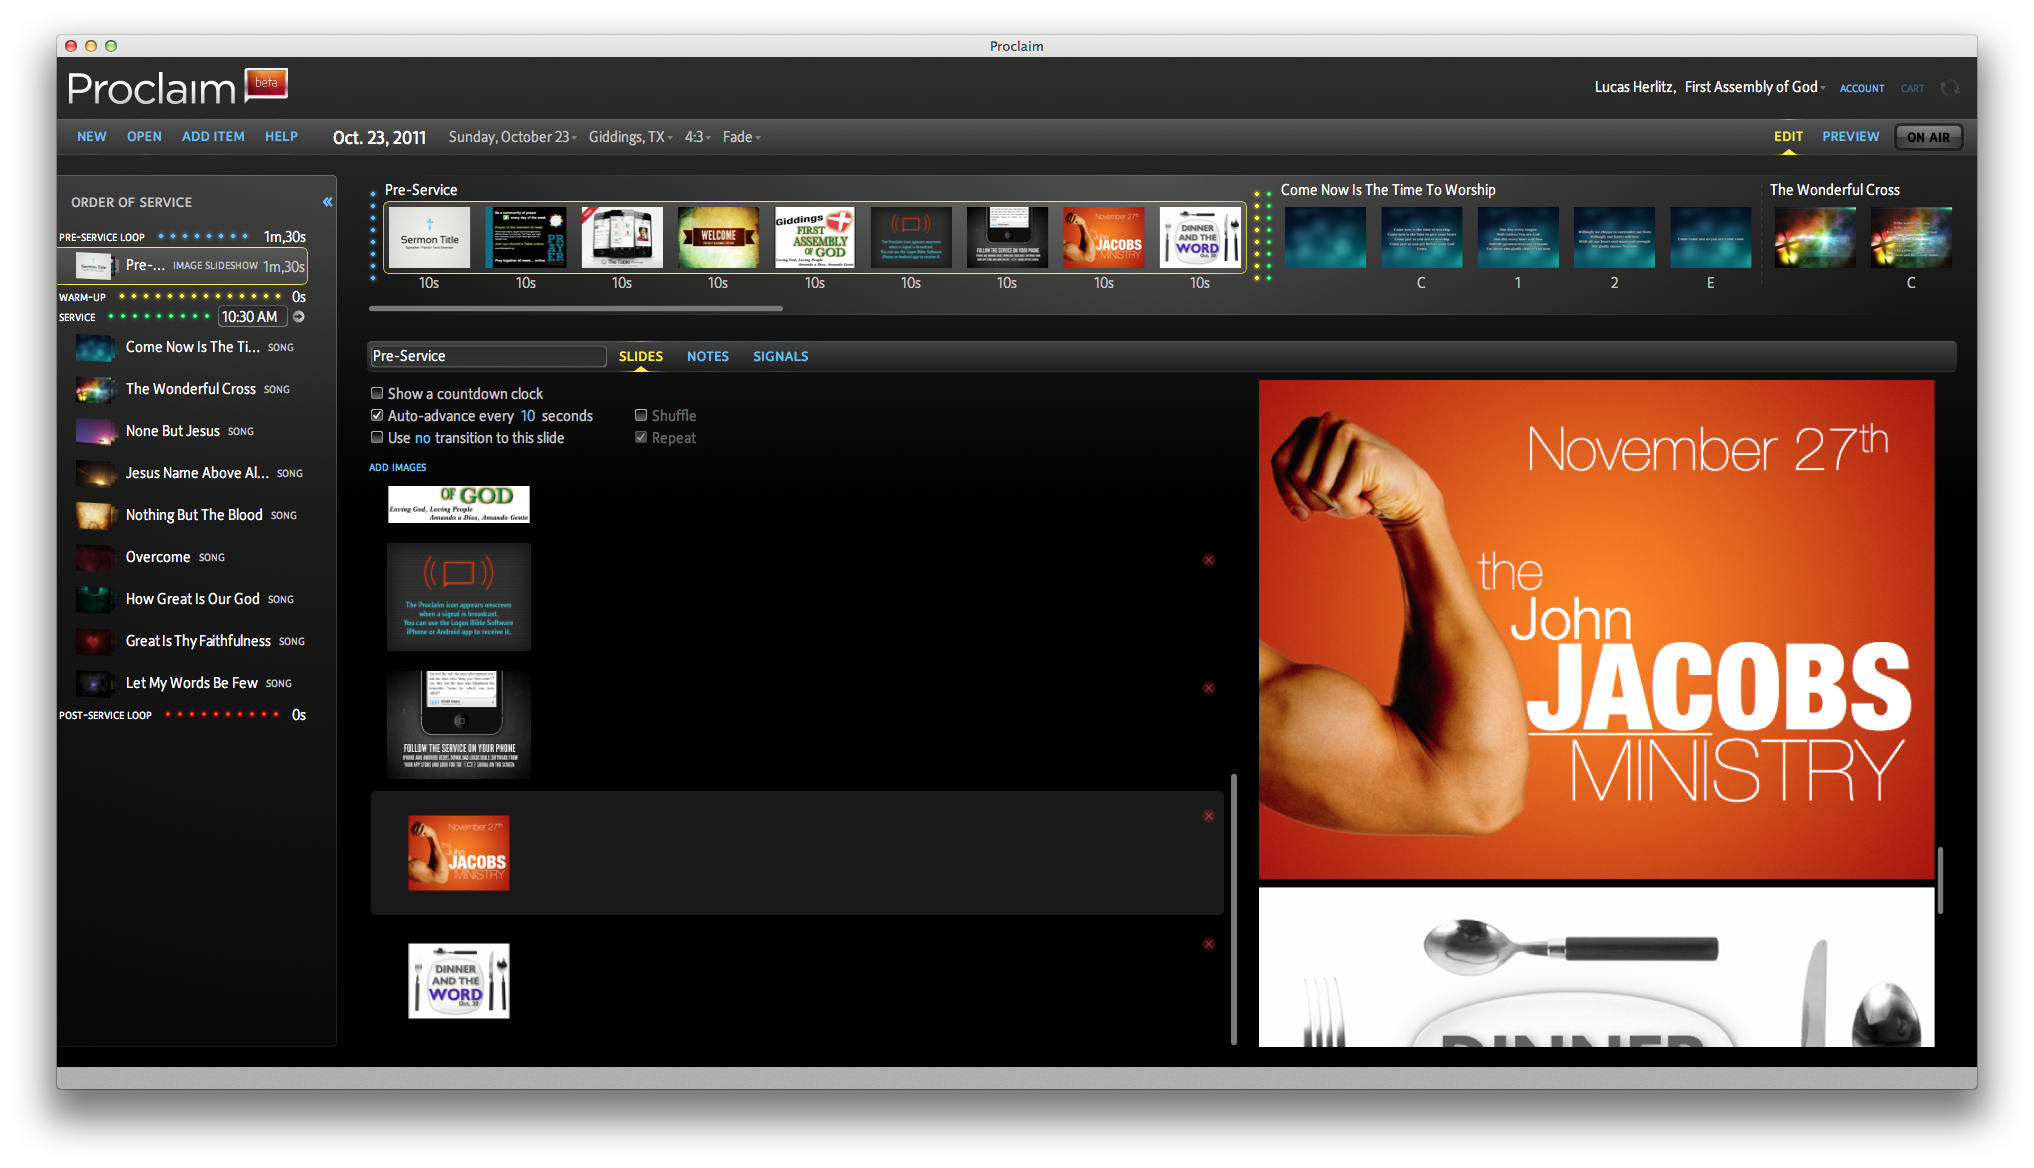This screenshot has height=1168, width=2034.
Task: Open the Signals tab
Action: 780,356
